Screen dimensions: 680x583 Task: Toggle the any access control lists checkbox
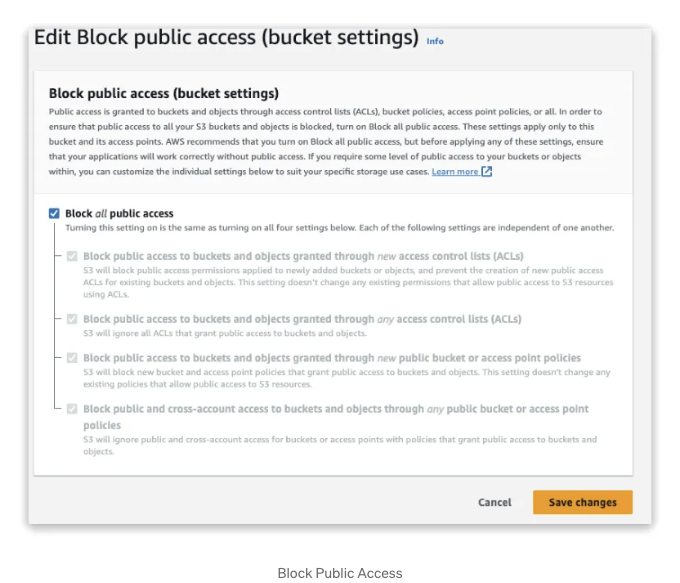(72, 319)
